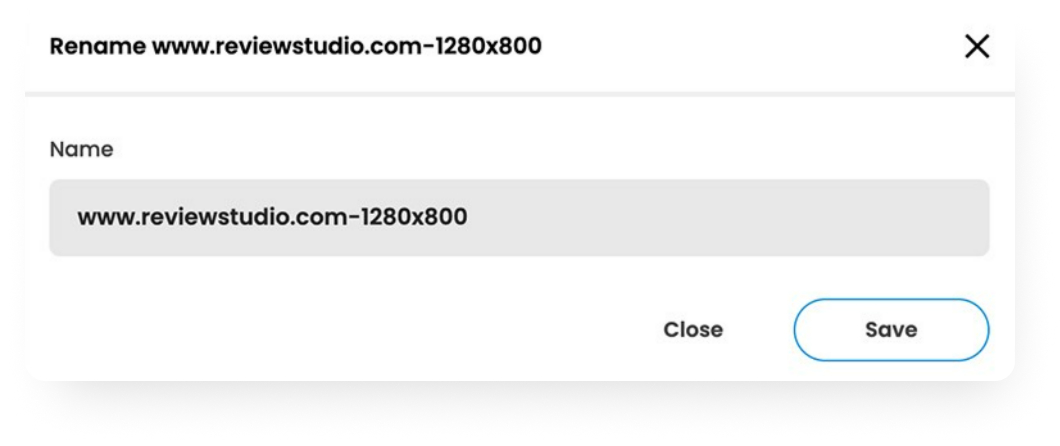Click into the Name input field
Screen dimensions: 1060x446
[x=519, y=218]
